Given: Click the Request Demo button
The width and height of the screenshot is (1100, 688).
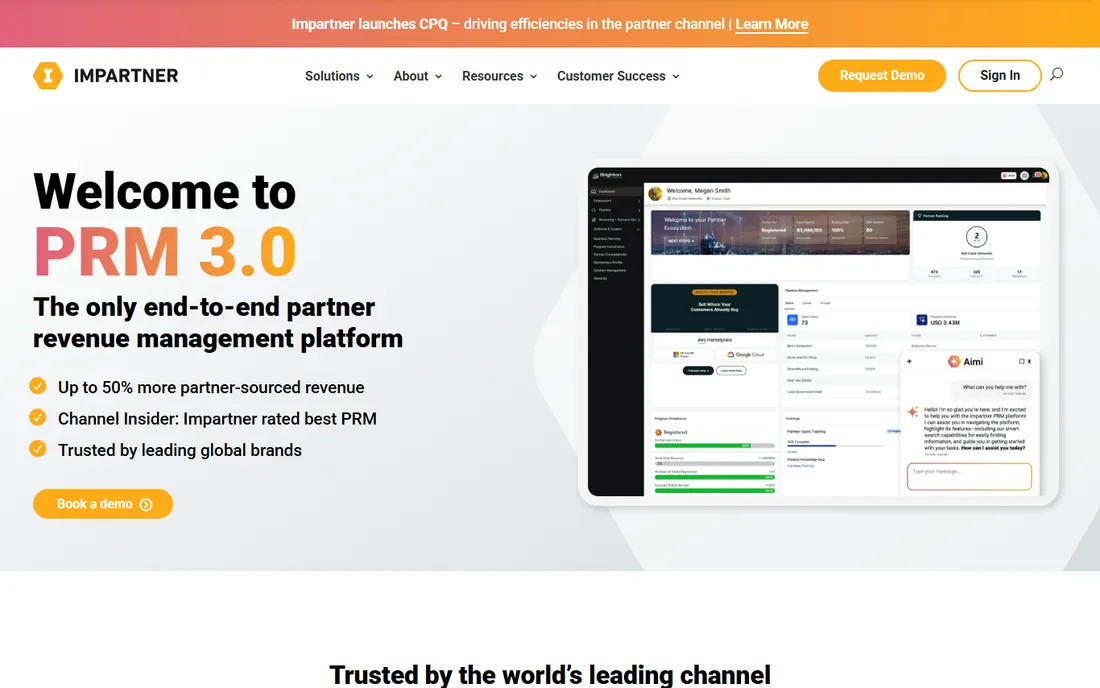Looking at the screenshot, I should 882,76.
